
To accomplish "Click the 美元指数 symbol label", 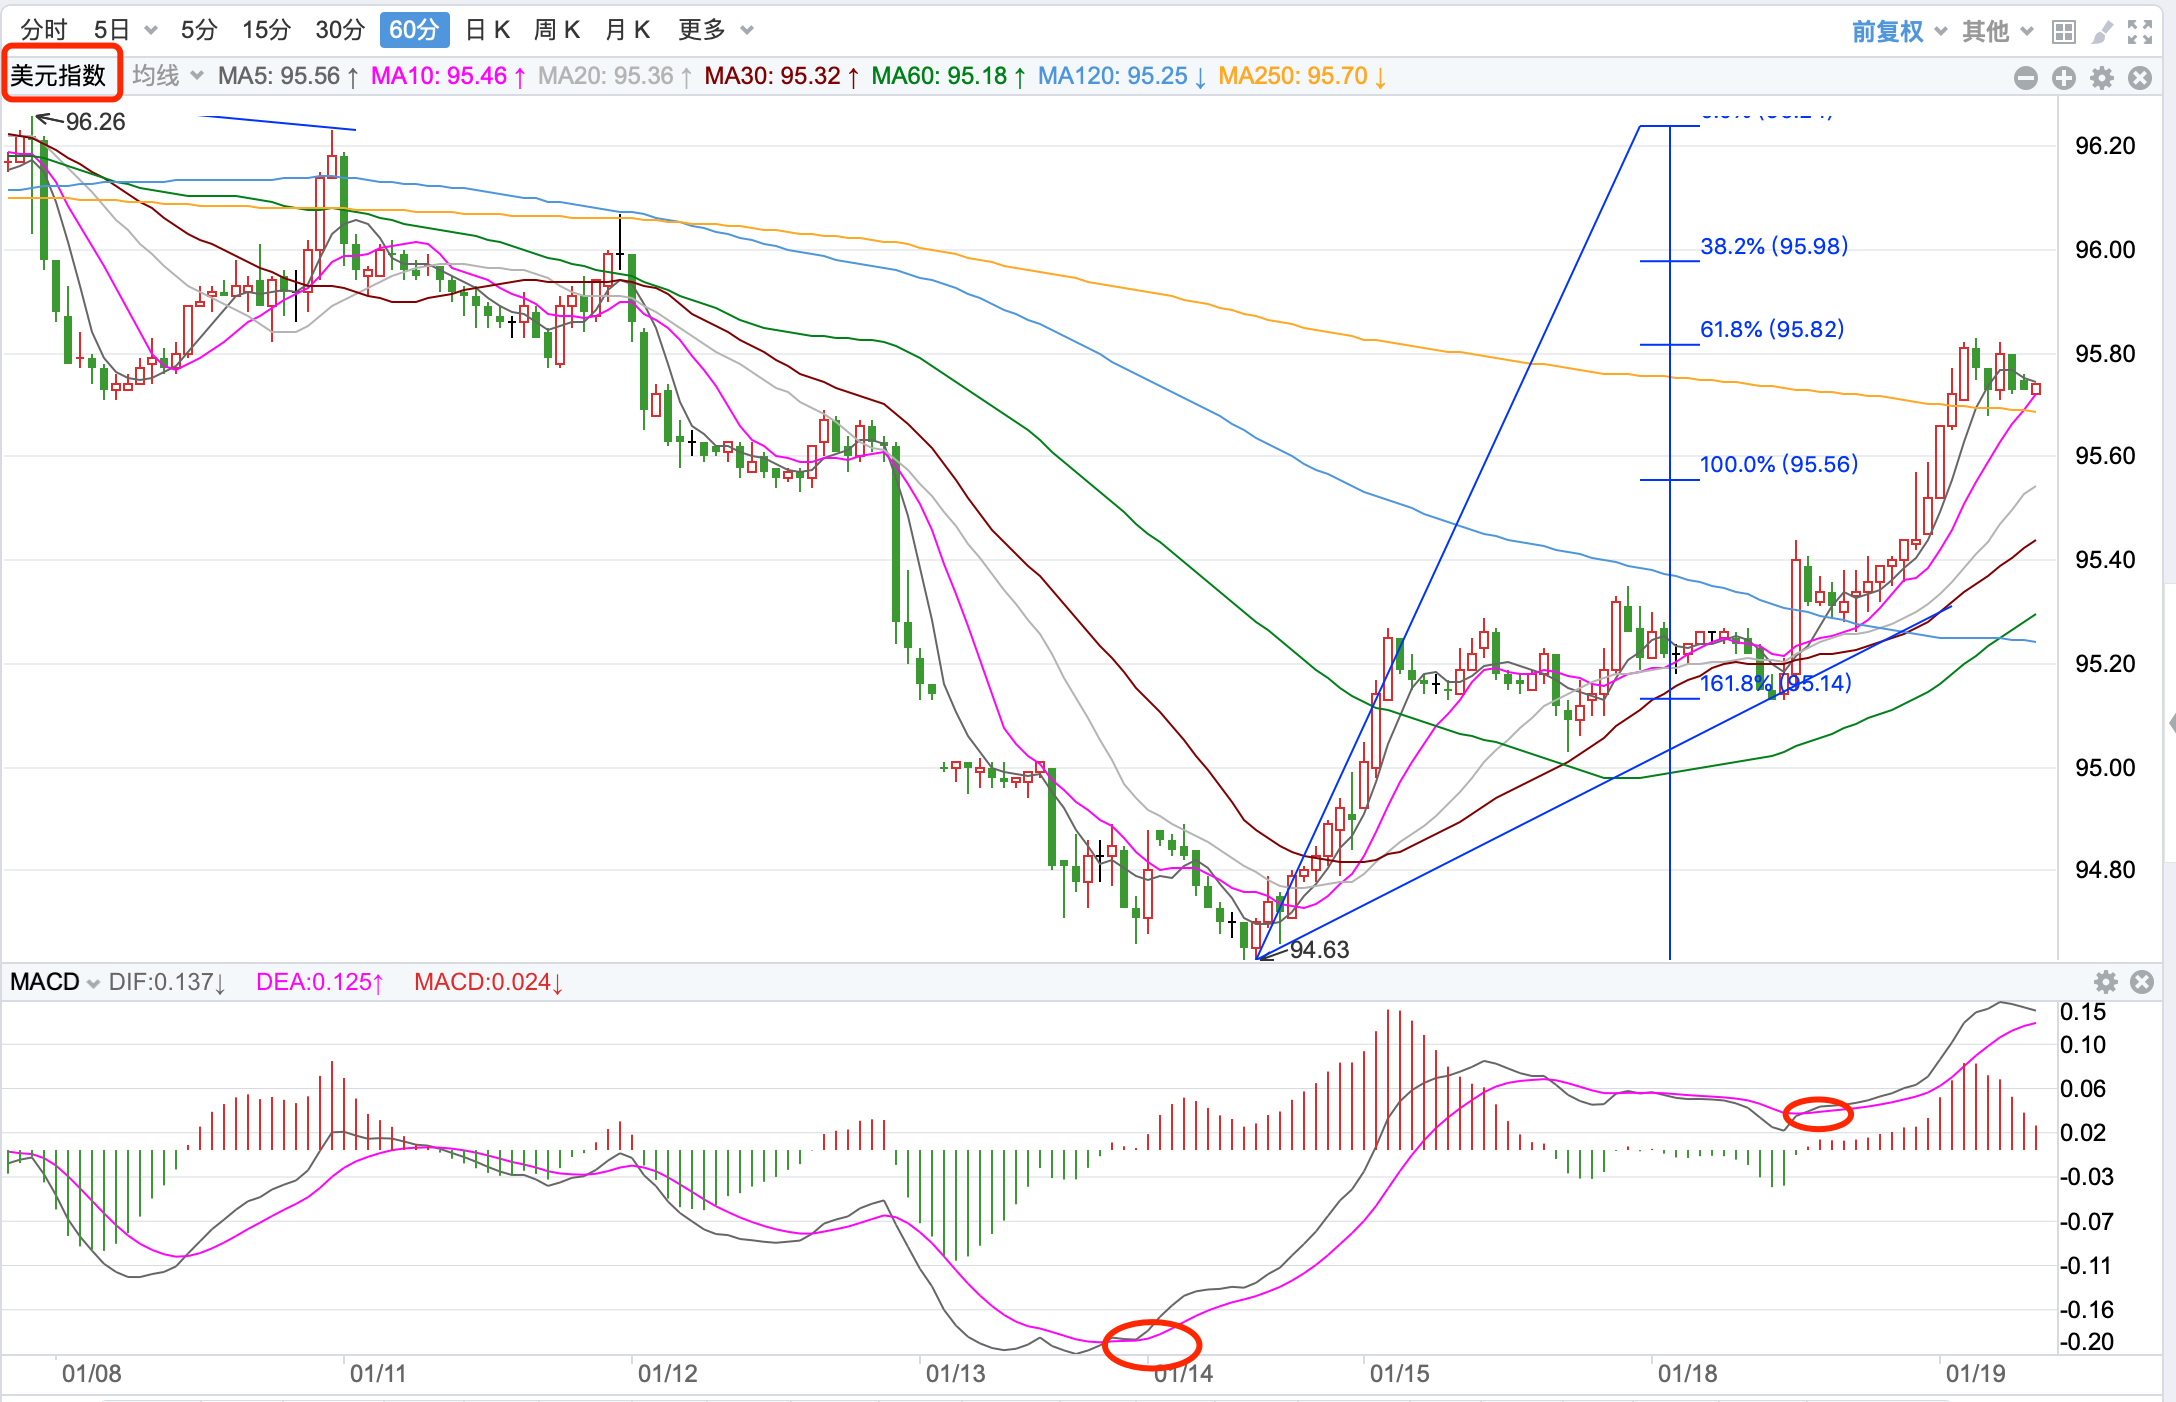I will [59, 75].
